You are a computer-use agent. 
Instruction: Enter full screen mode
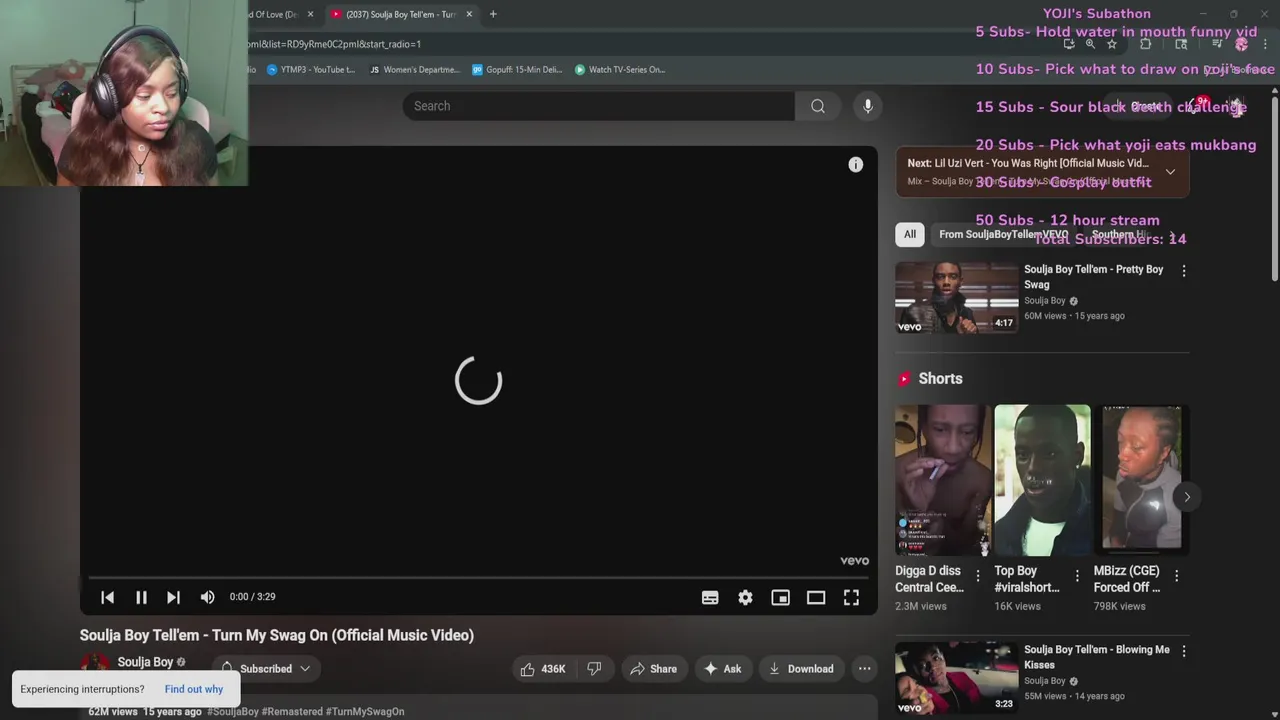coord(851,597)
